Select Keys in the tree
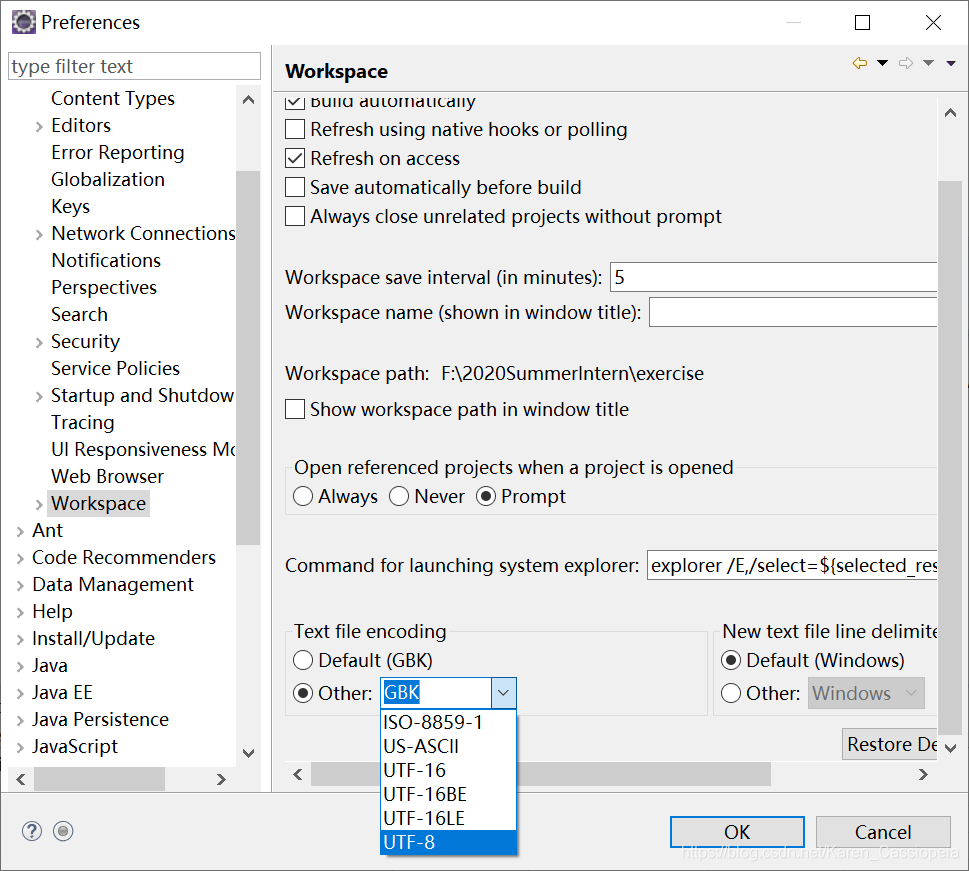 tap(70, 206)
